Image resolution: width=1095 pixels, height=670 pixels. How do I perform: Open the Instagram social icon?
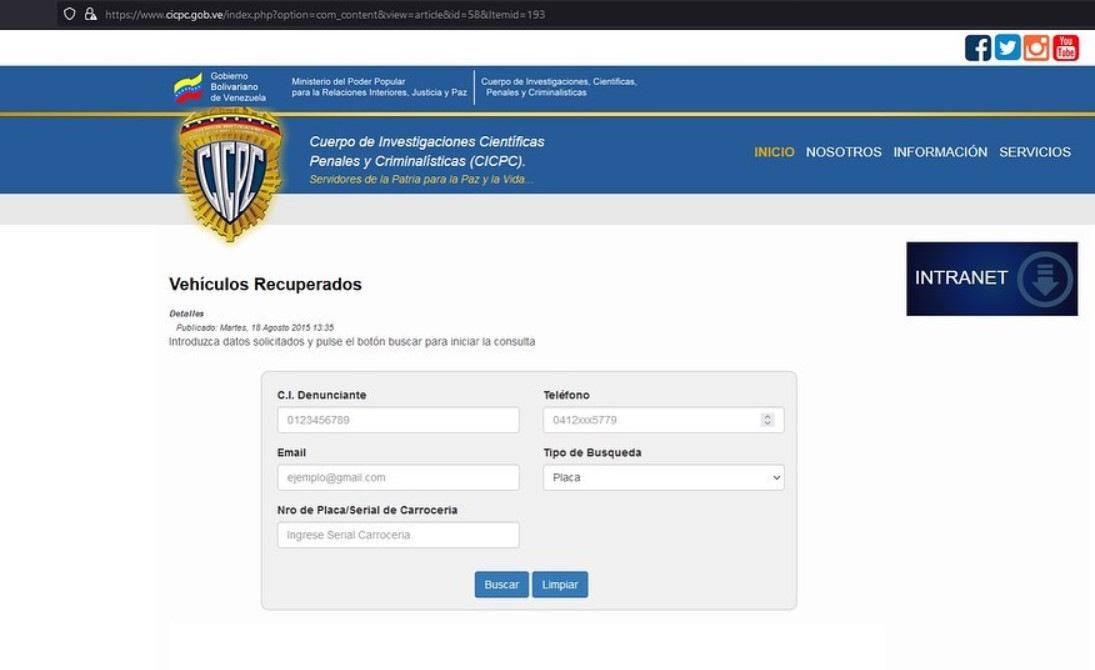[x=1036, y=48]
